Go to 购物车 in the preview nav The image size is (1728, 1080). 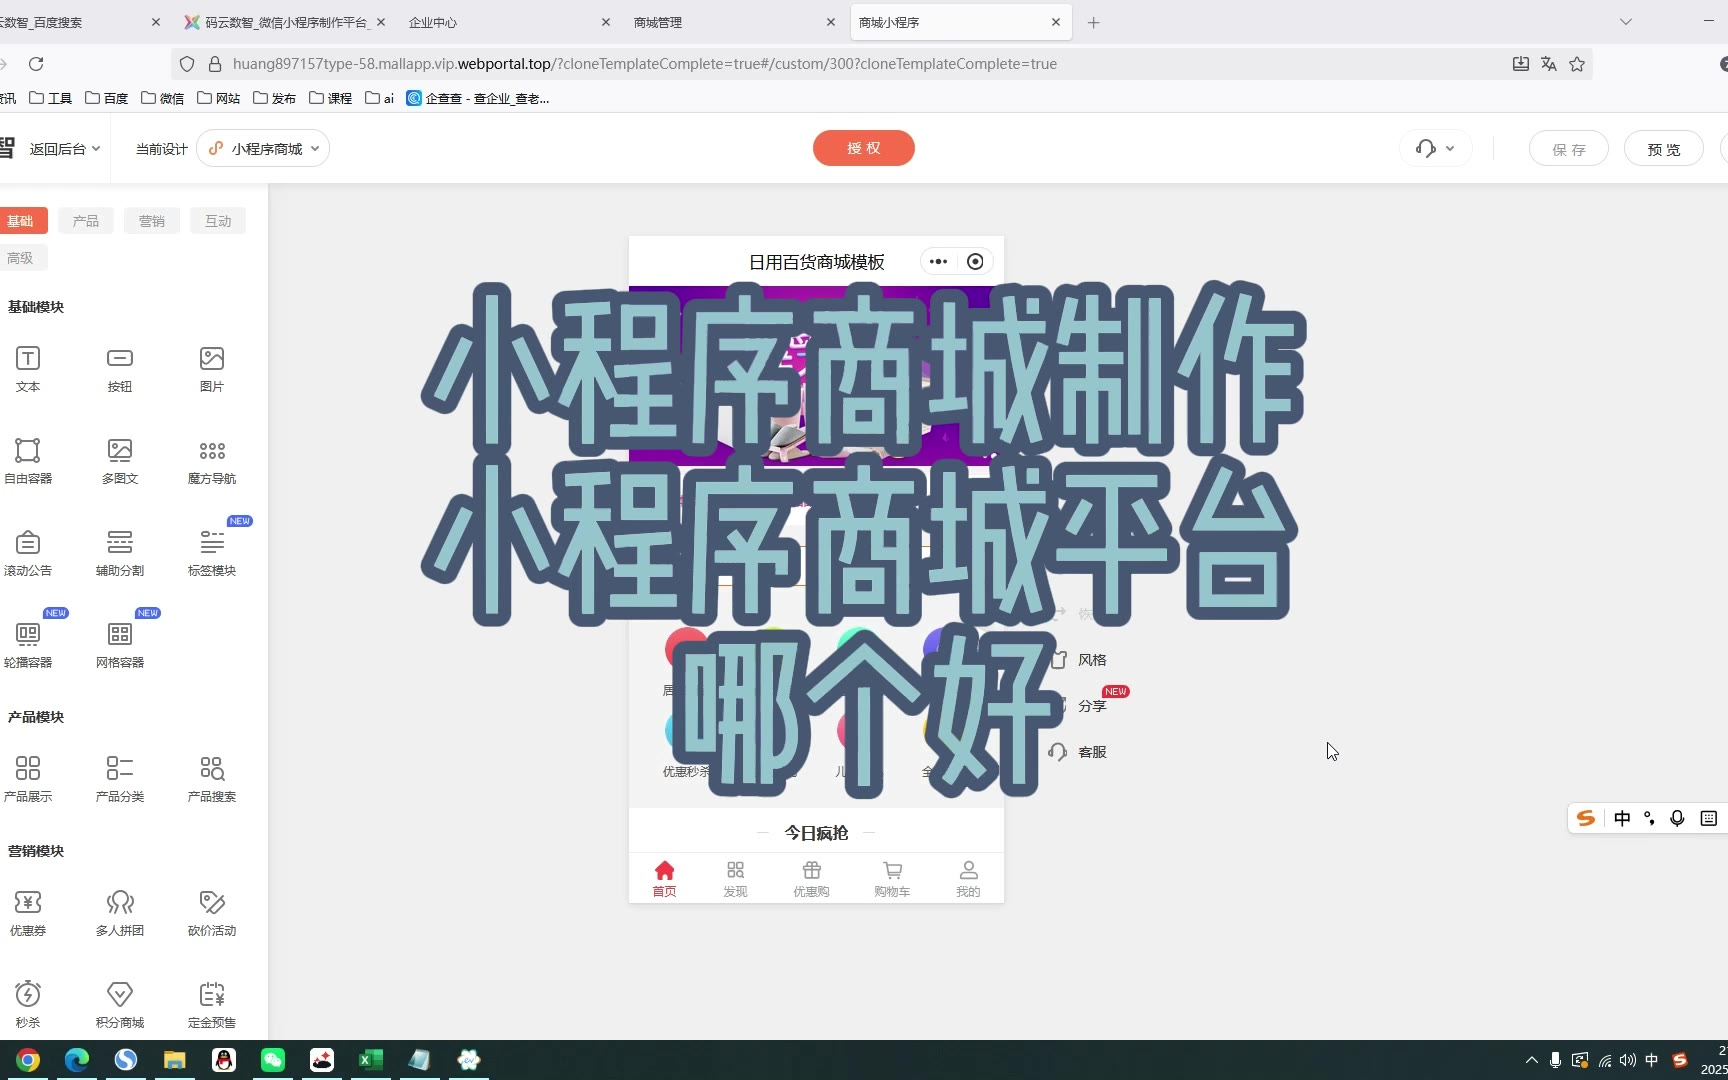pyautogui.click(x=892, y=879)
